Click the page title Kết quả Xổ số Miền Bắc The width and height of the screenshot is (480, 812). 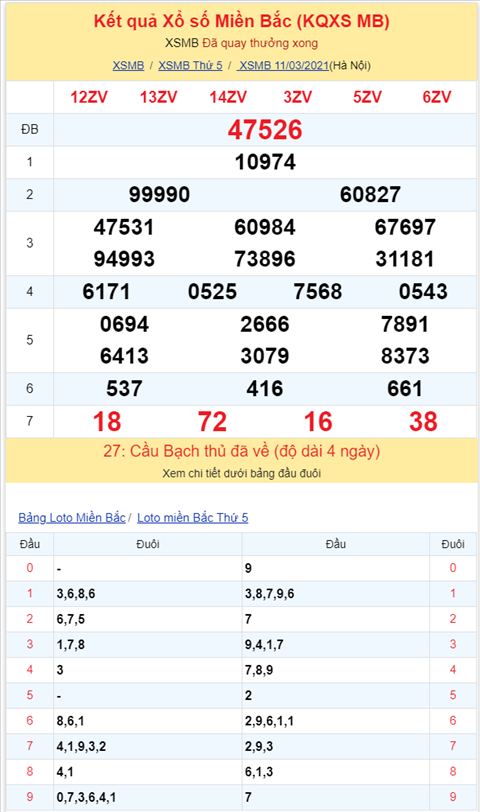point(241,21)
